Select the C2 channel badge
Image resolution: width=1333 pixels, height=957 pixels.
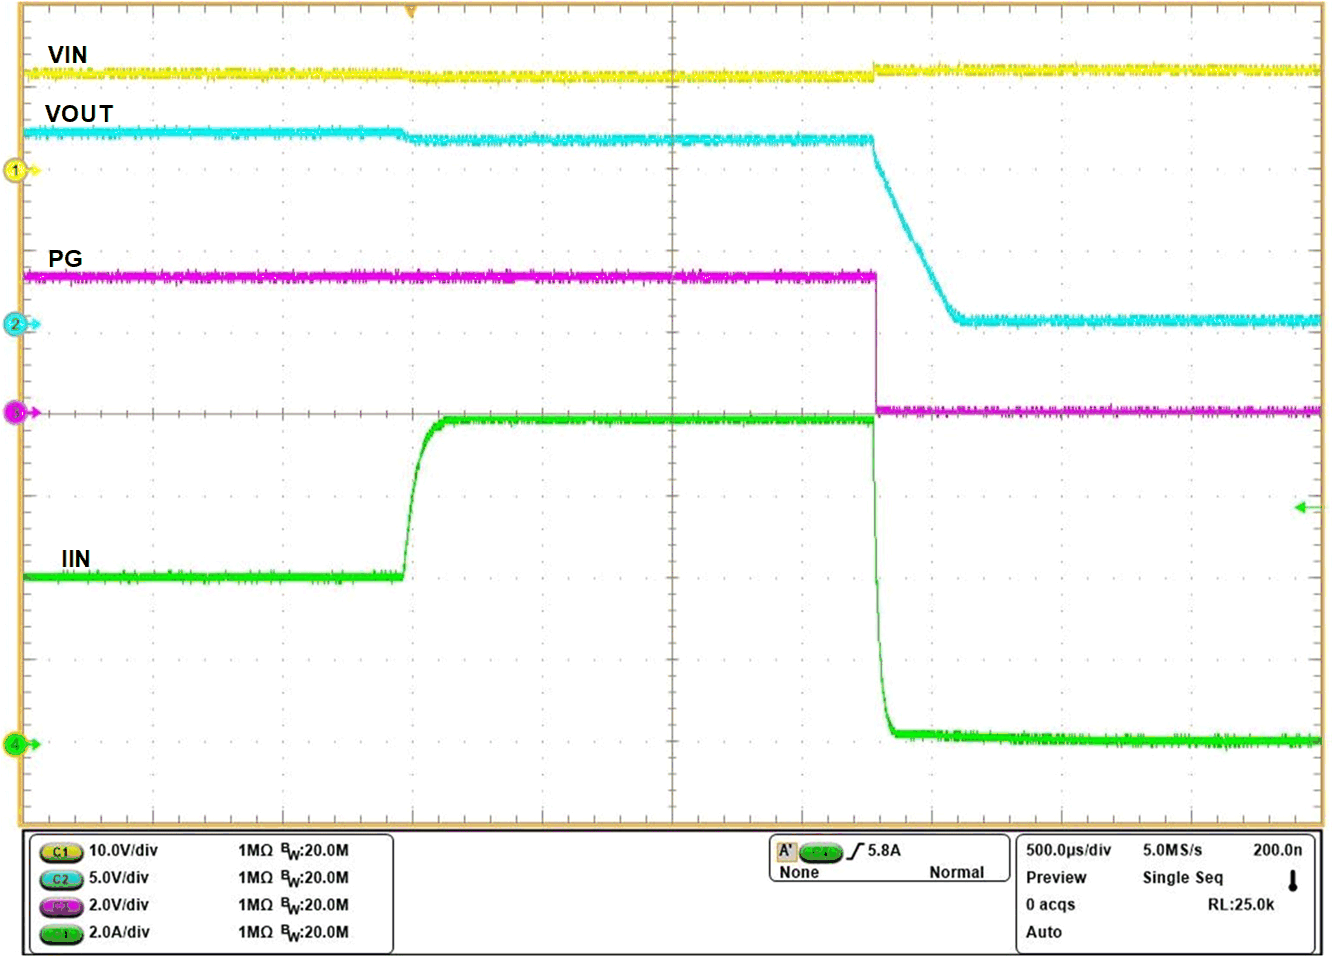pos(60,879)
